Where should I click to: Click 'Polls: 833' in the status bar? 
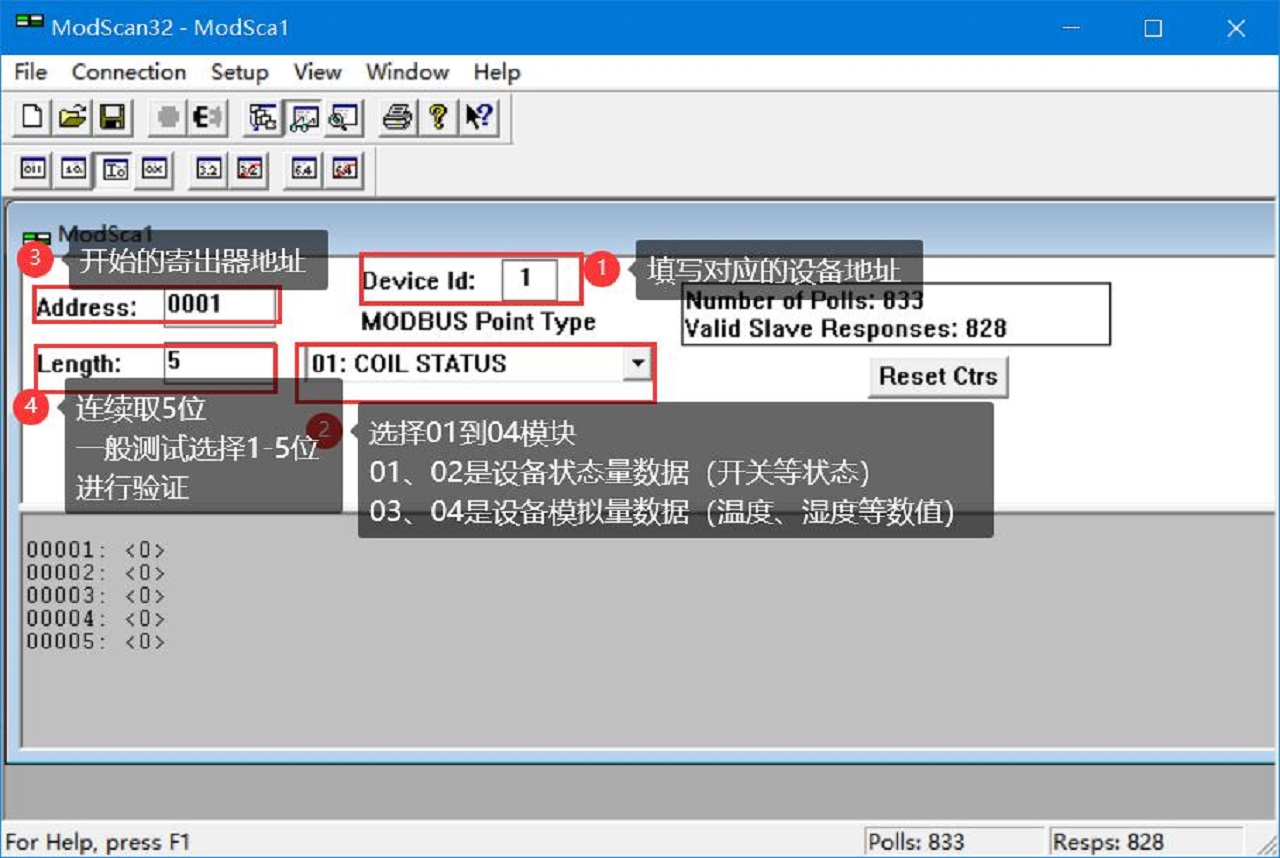point(917,842)
